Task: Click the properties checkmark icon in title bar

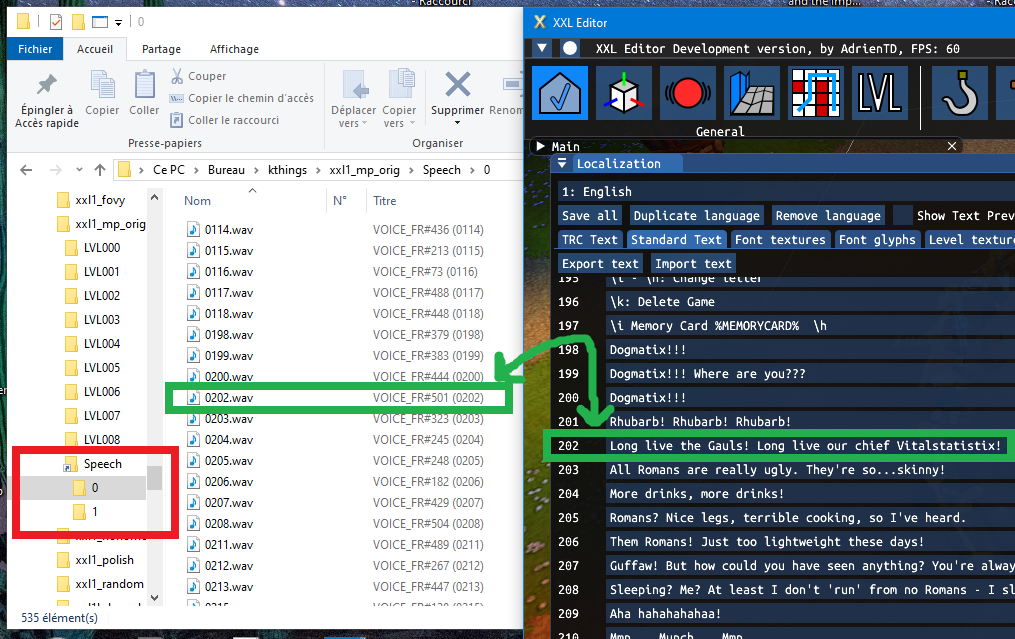Action: click(56, 22)
